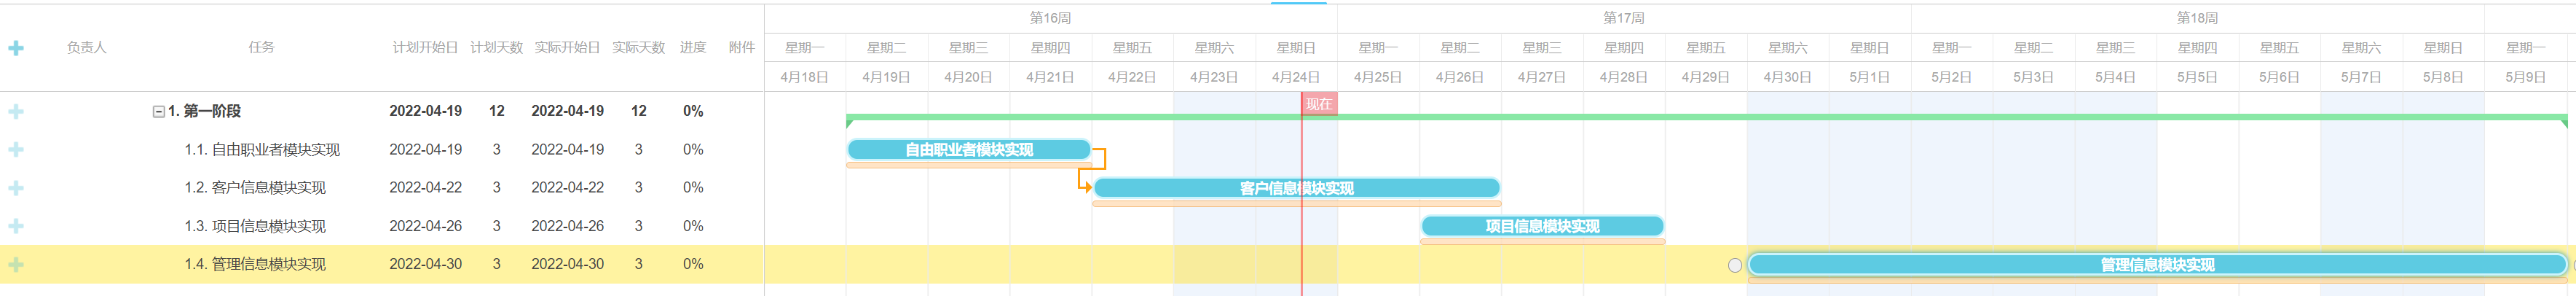Click plus icon on 管理信息模块实现 row
Viewport: 2576px width, 296px height.
(16, 264)
